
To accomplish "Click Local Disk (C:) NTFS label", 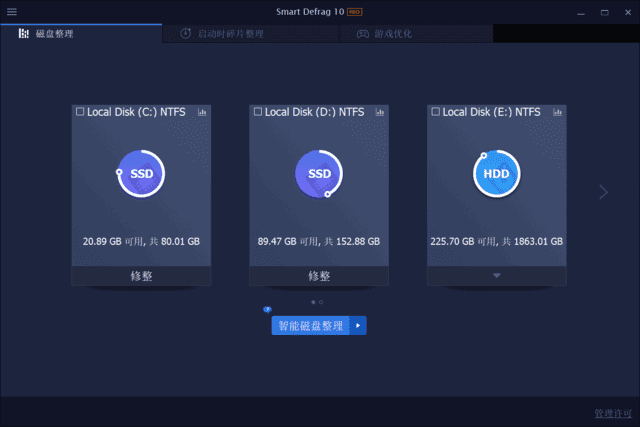I will point(136,112).
